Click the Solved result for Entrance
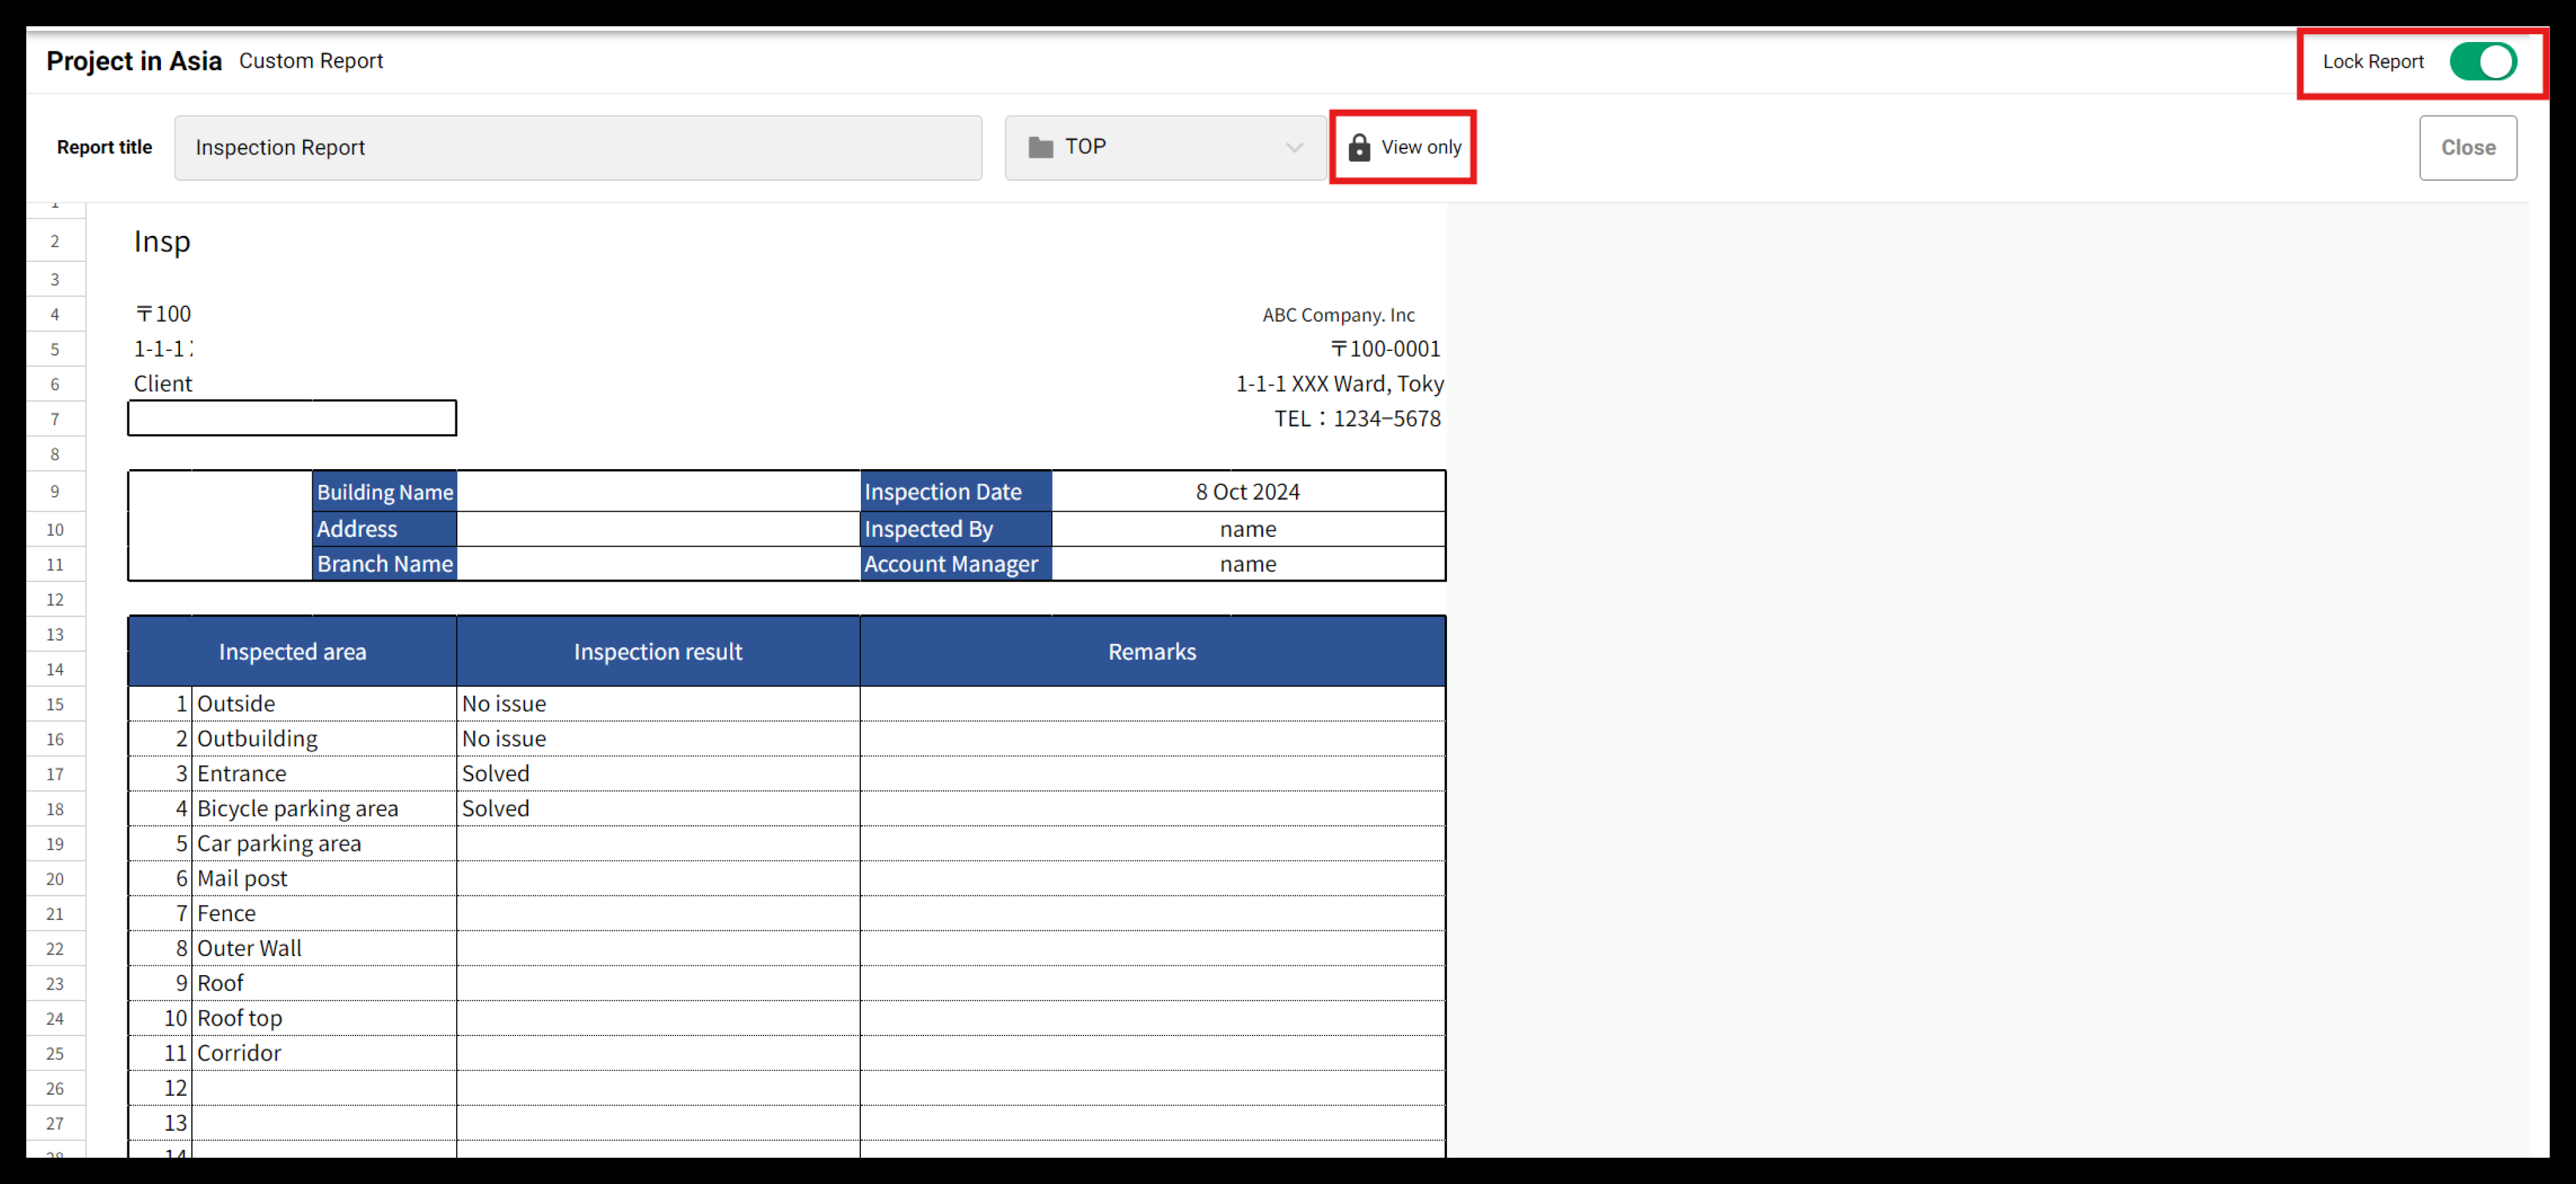Viewport: 2576px width, 1184px height. pyautogui.click(x=496, y=773)
